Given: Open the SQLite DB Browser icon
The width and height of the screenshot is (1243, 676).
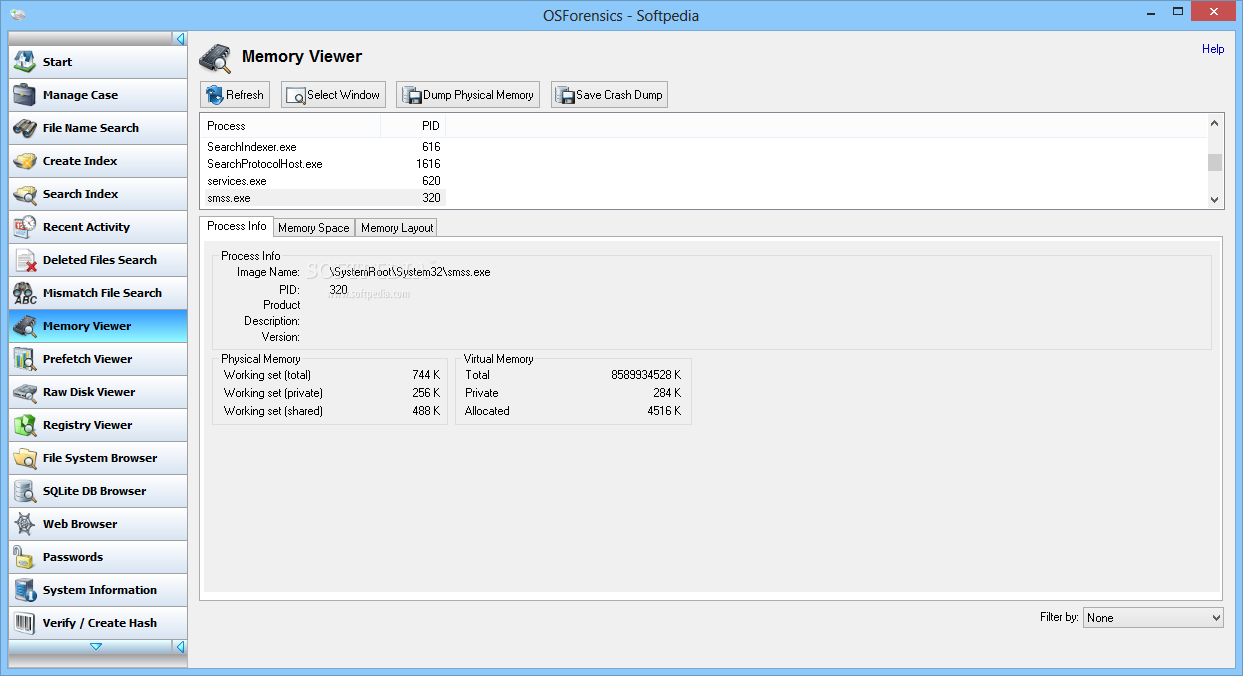Looking at the screenshot, I should (x=25, y=491).
